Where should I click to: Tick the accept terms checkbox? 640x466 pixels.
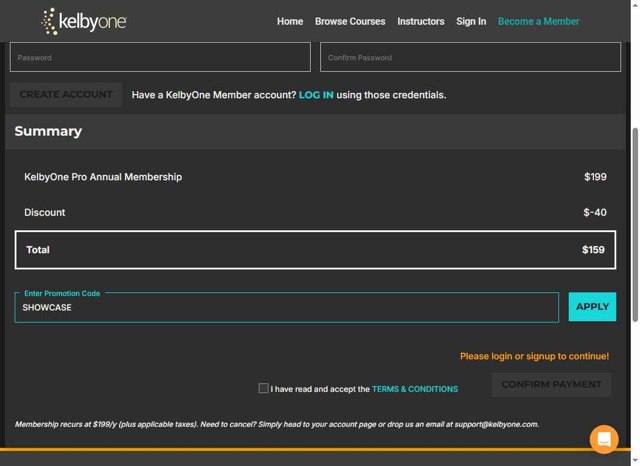coord(263,388)
